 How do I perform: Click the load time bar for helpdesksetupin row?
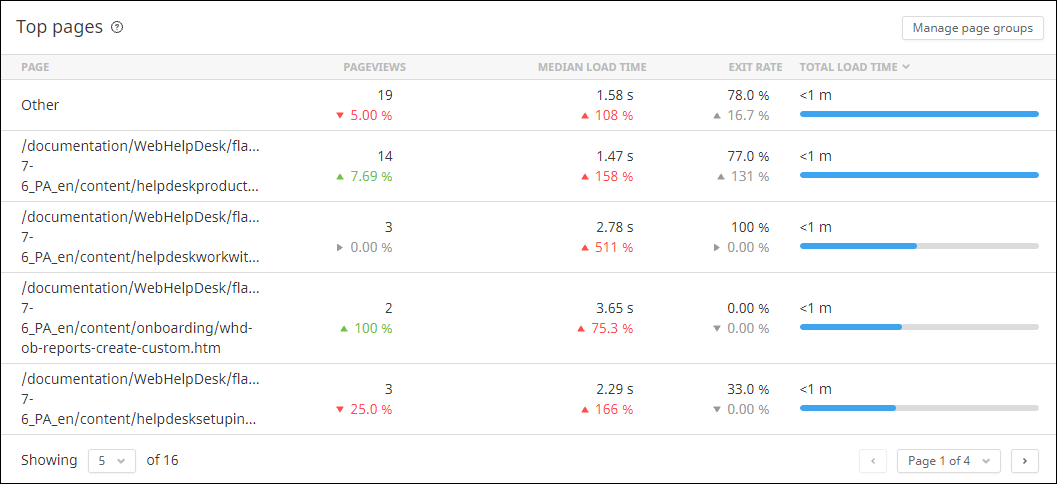click(x=919, y=408)
